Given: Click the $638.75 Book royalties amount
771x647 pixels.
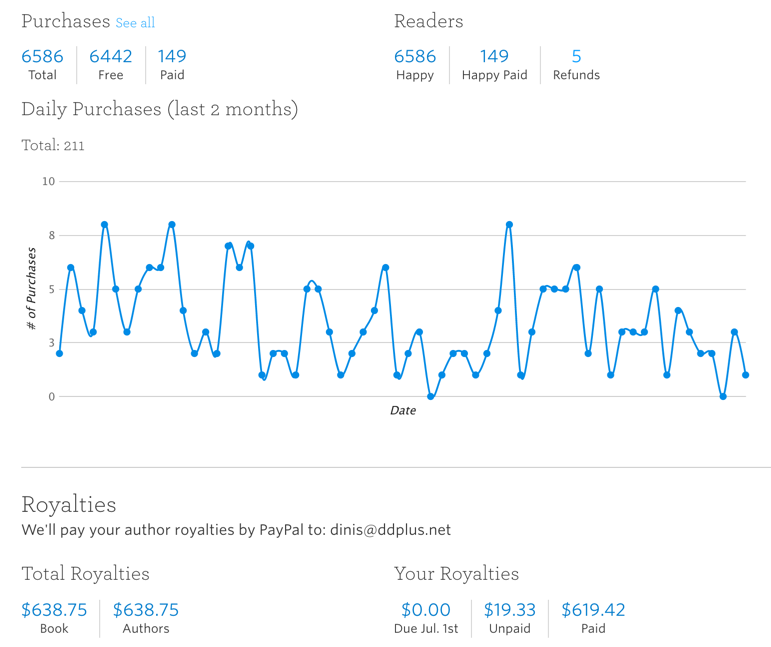Looking at the screenshot, I should pos(54,610).
